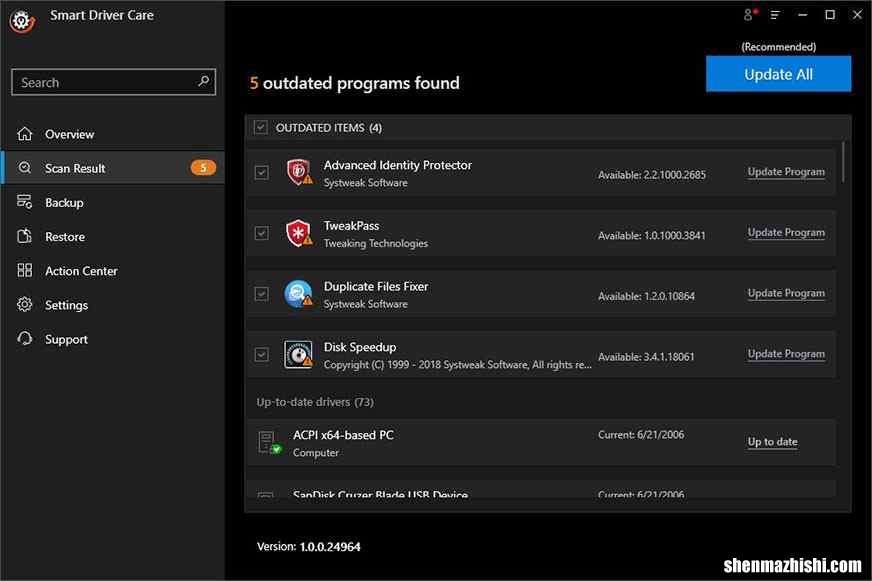The image size is (872, 581).
Task: Click the Version 1.0.0.24964 text
Action: point(309,547)
